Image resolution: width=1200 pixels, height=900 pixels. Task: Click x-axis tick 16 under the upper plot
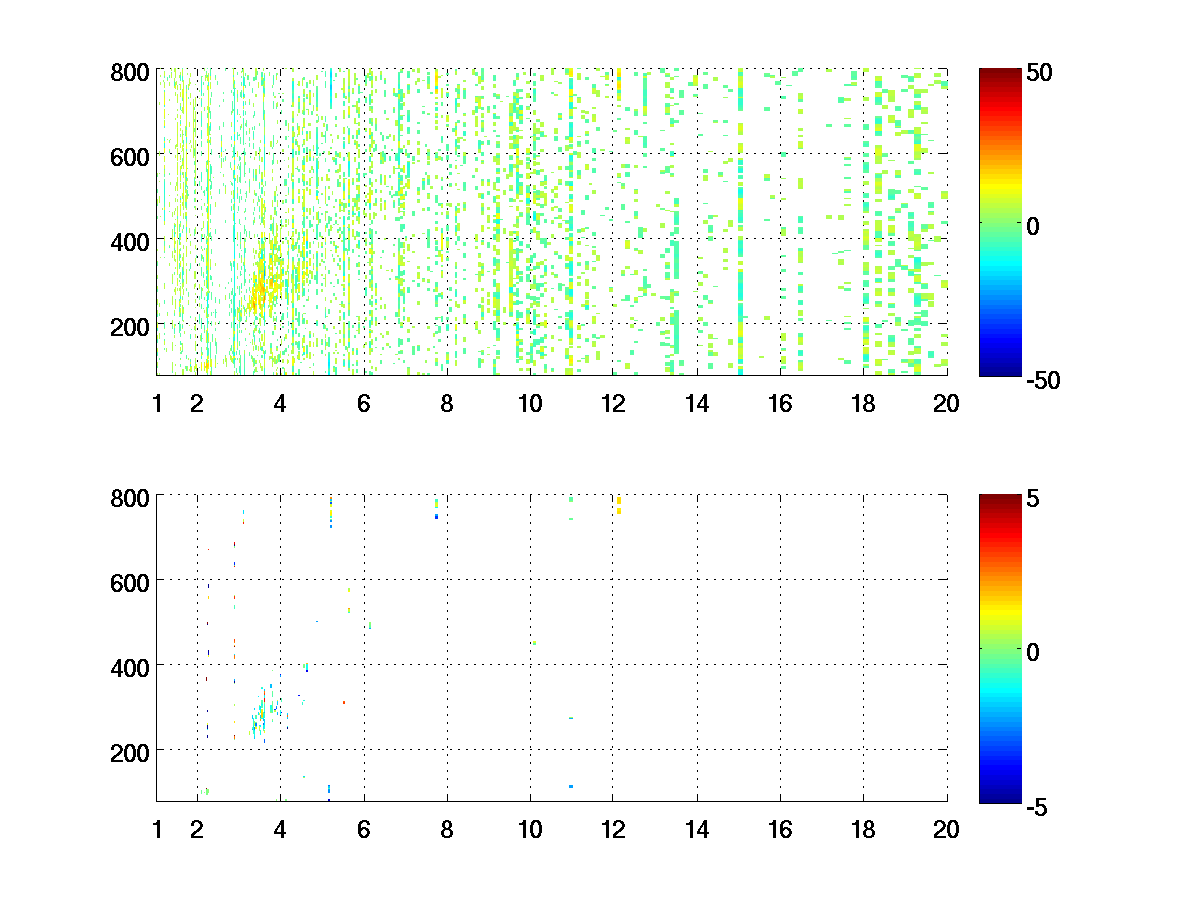(x=780, y=404)
